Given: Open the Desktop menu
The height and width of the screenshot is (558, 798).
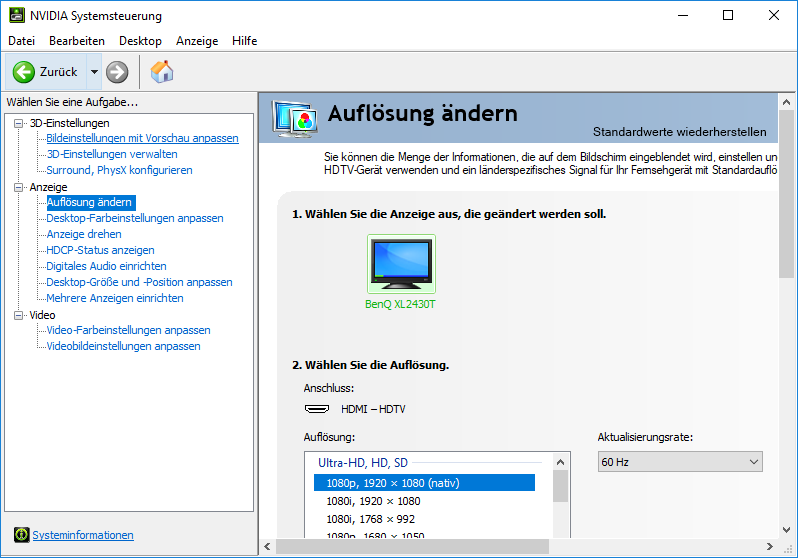Looking at the screenshot, I should click(x=140, y=41).
